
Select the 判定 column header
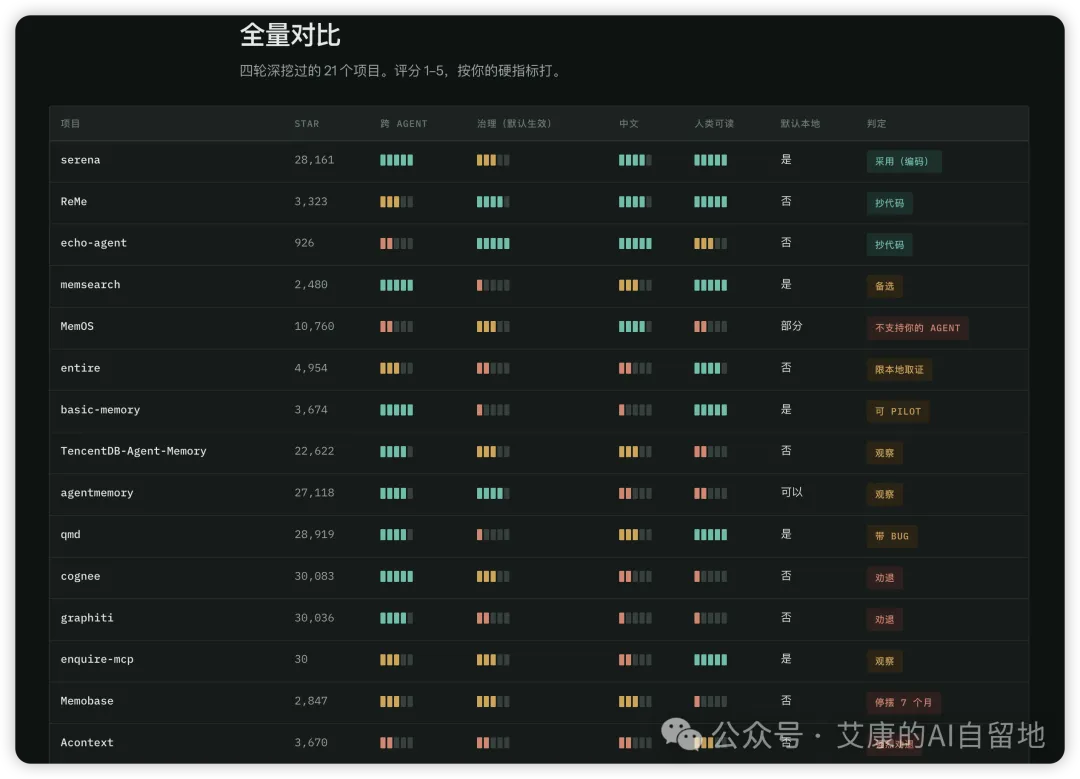(877, 124)
